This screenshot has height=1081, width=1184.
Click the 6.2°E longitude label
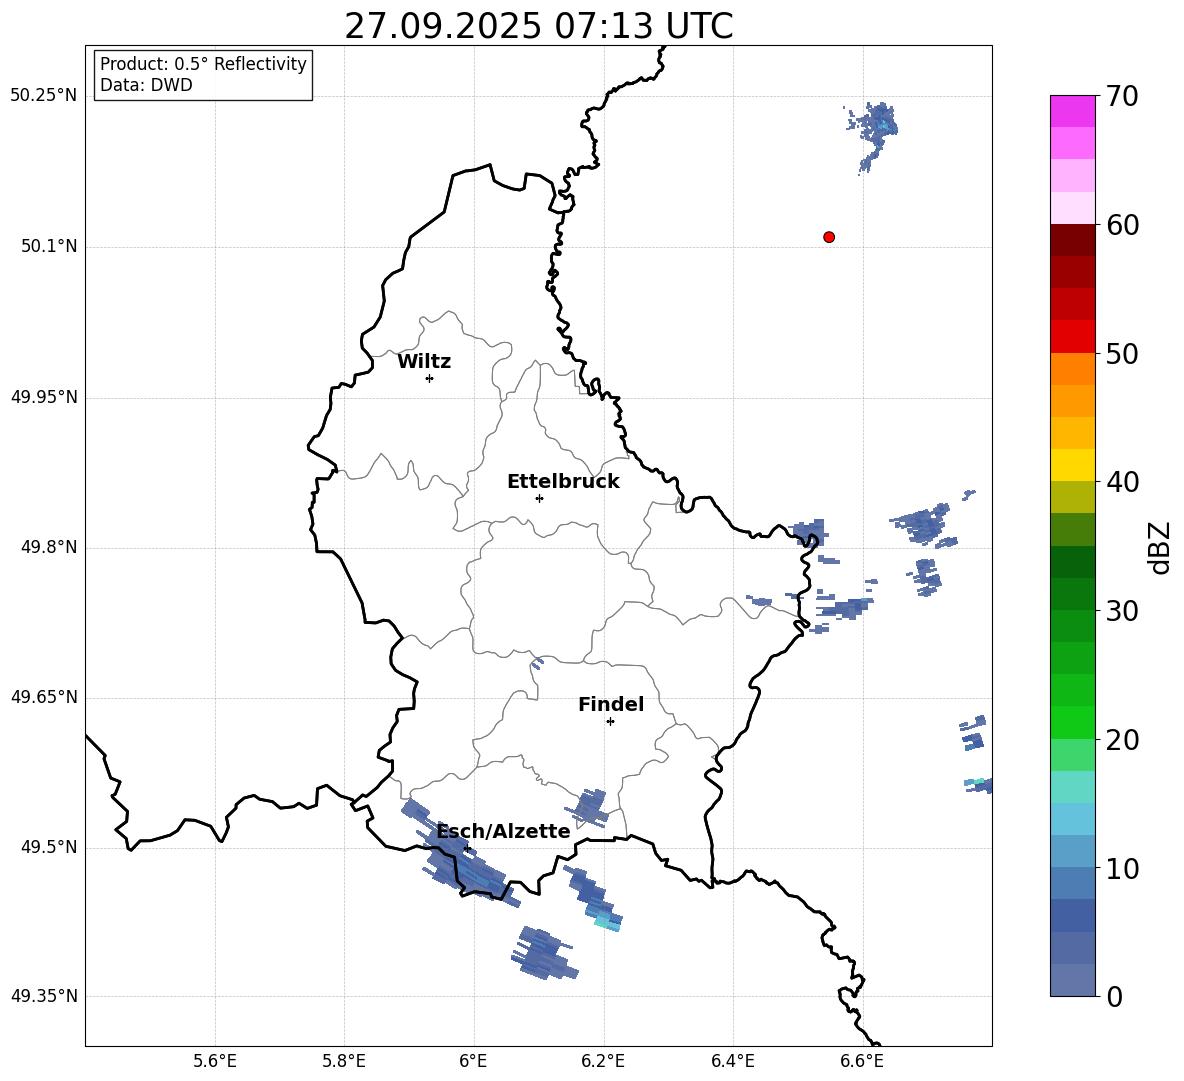[x=603, y=1061]
